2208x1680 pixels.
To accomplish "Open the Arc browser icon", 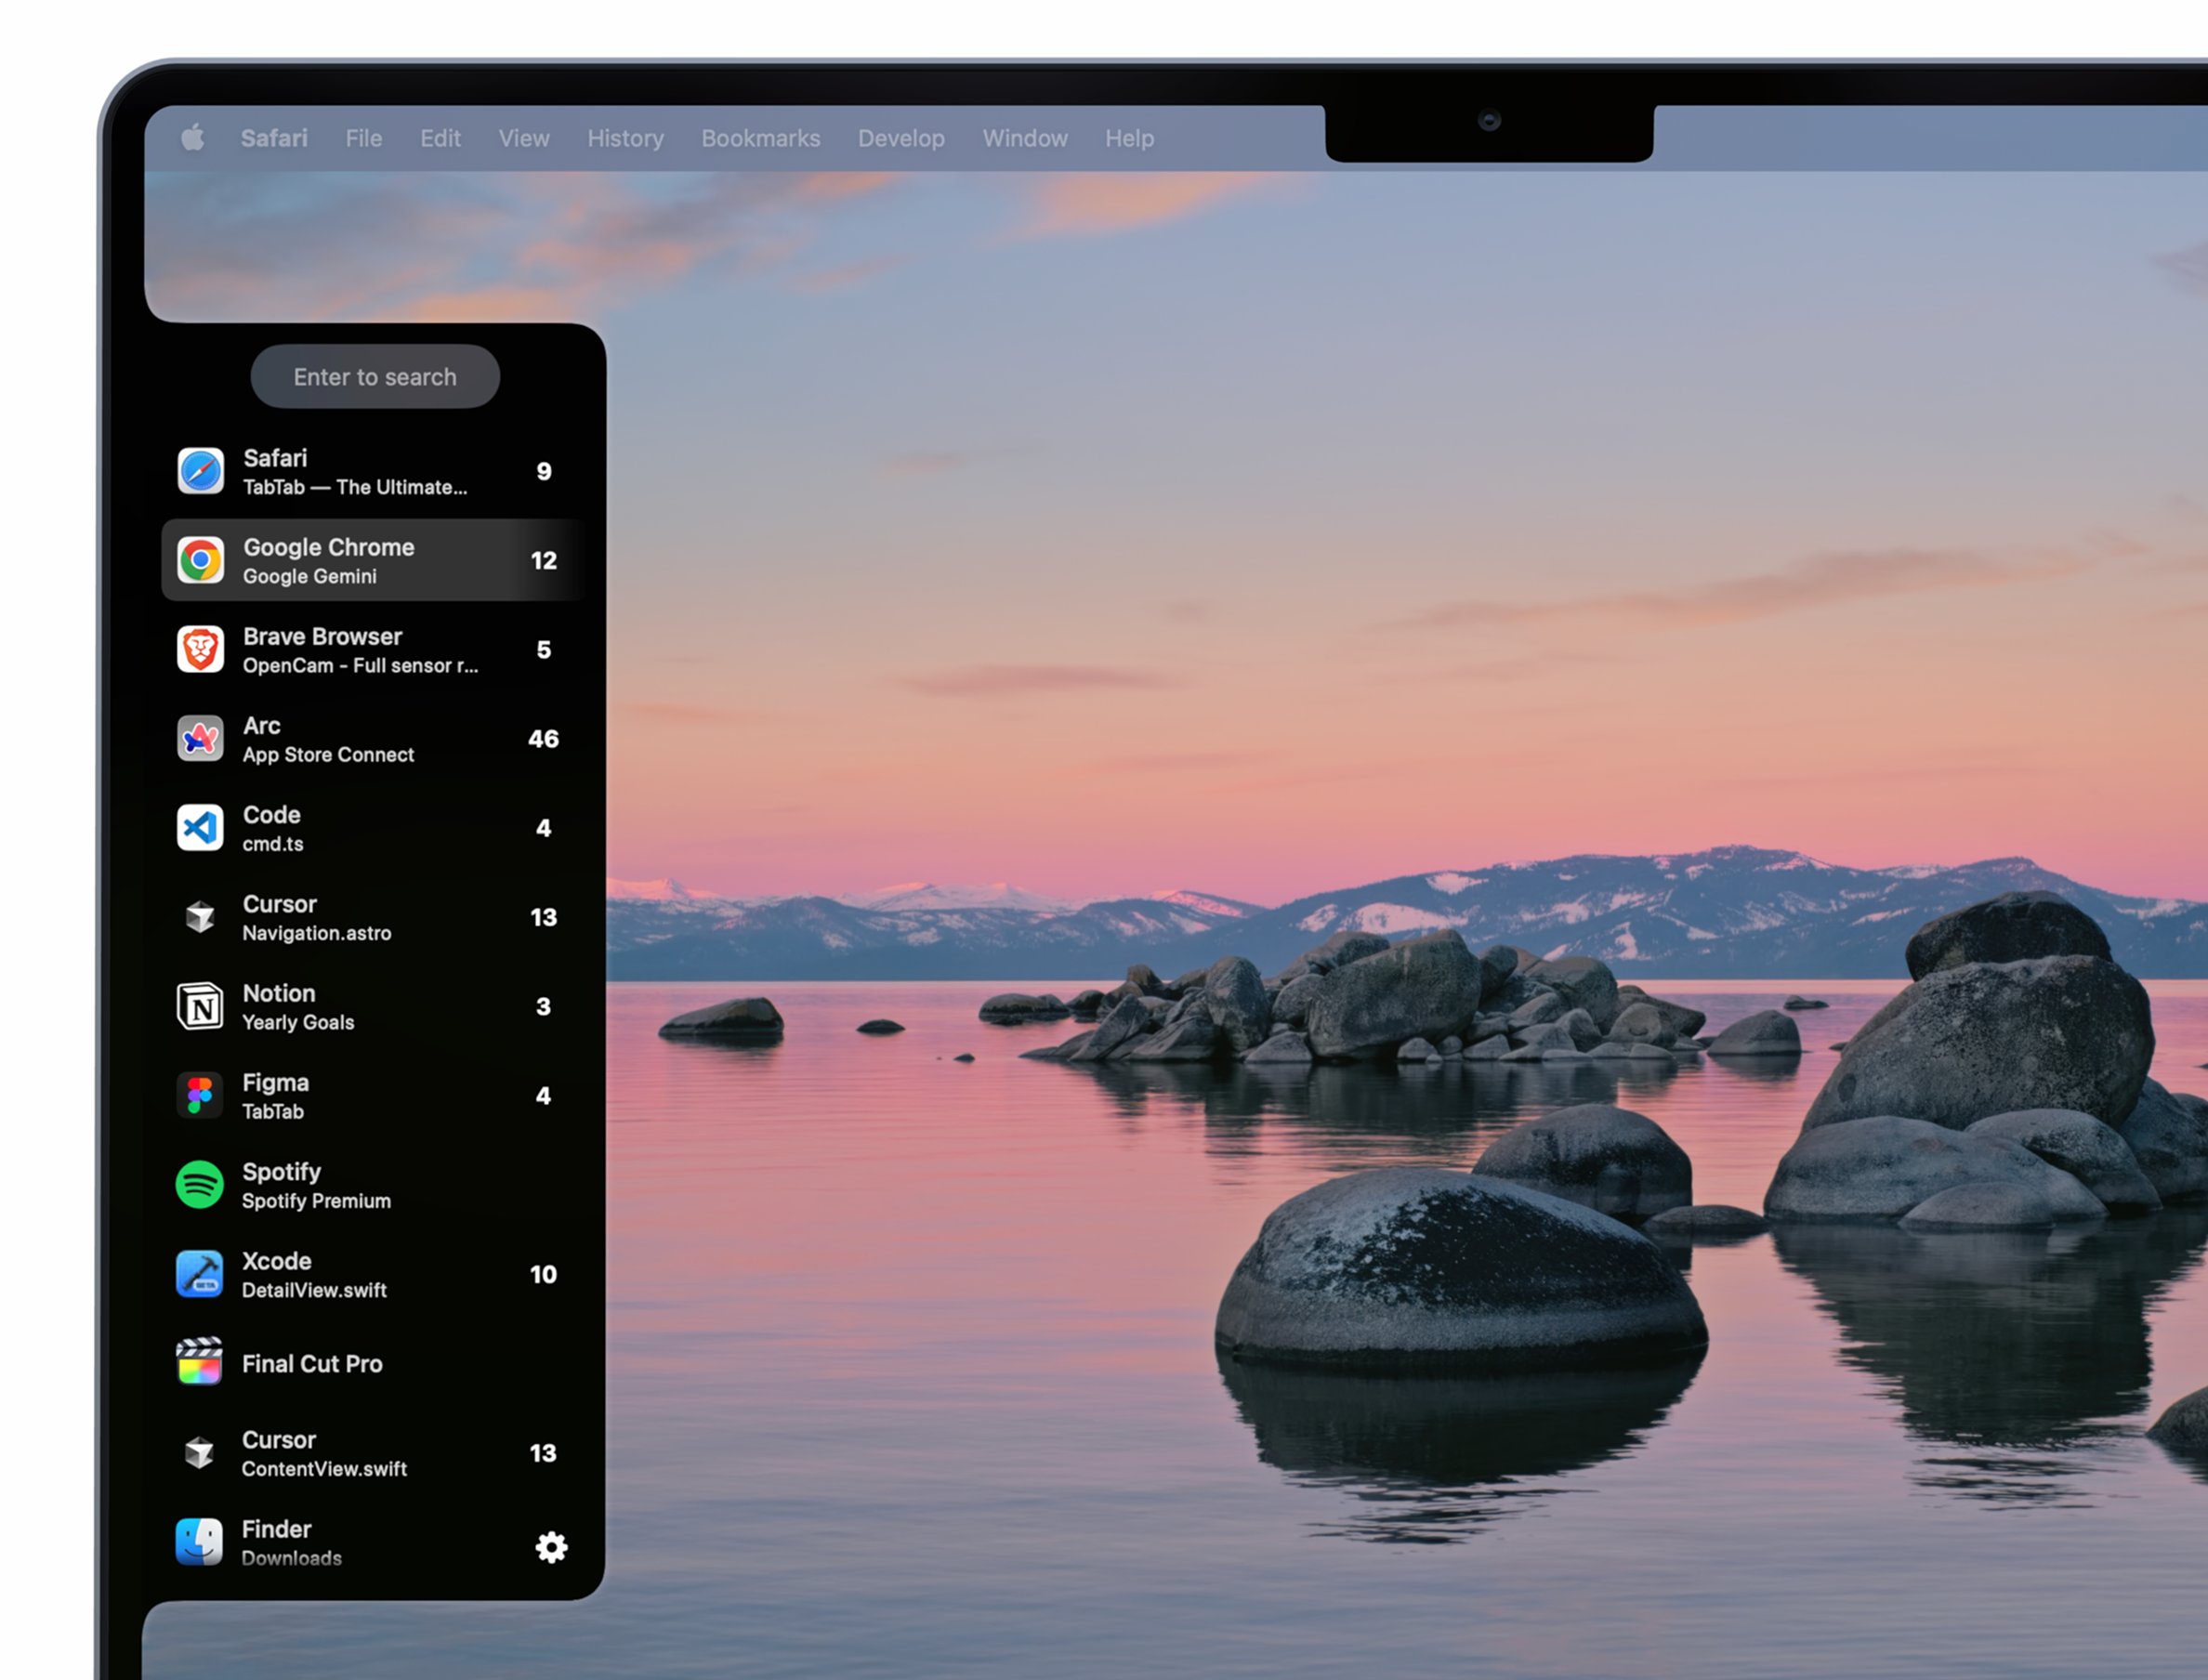I will (201, 738).
